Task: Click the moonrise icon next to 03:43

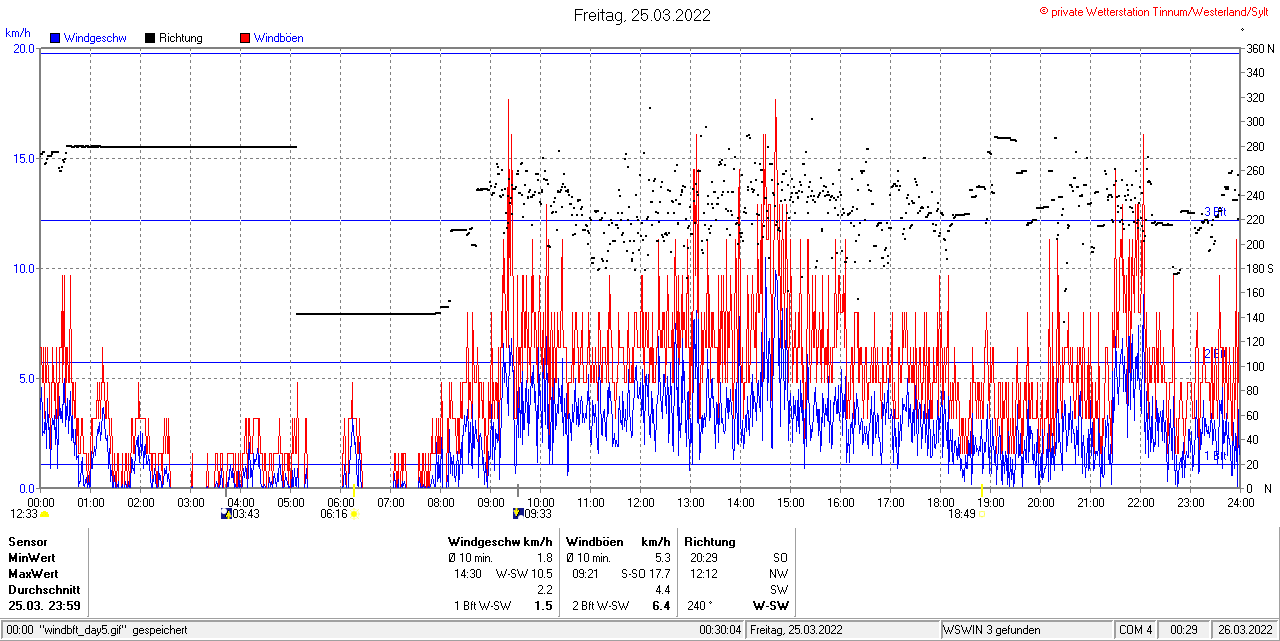Action: pyautogui.click(x=226, y=514)
